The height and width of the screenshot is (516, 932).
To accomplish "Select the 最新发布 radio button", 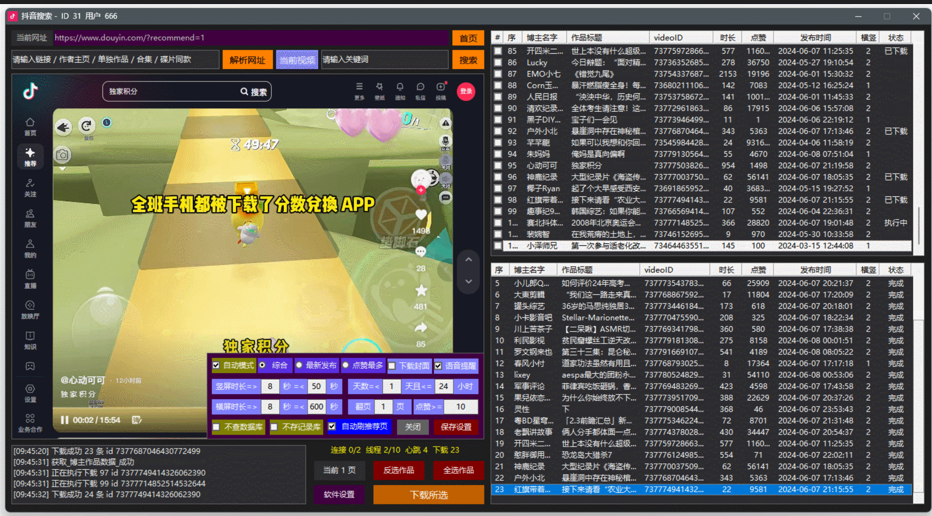I will (x=299, y=366).
